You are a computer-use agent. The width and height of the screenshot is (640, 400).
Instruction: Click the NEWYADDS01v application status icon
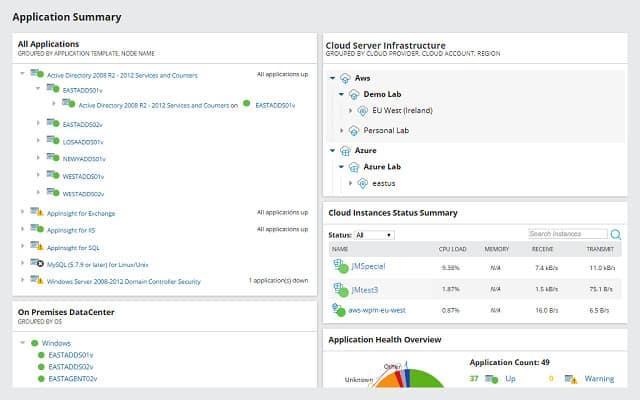click(53, 157)
